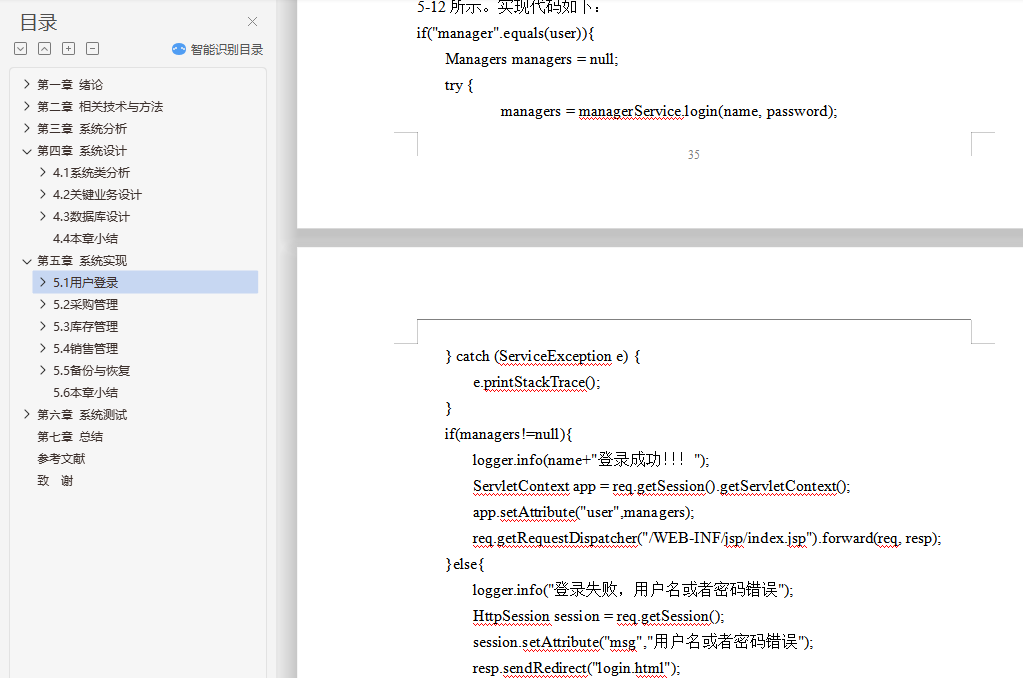Click the promote heading level plus icon
This screenshot has width=1023, height=678.
pos(69,48)
